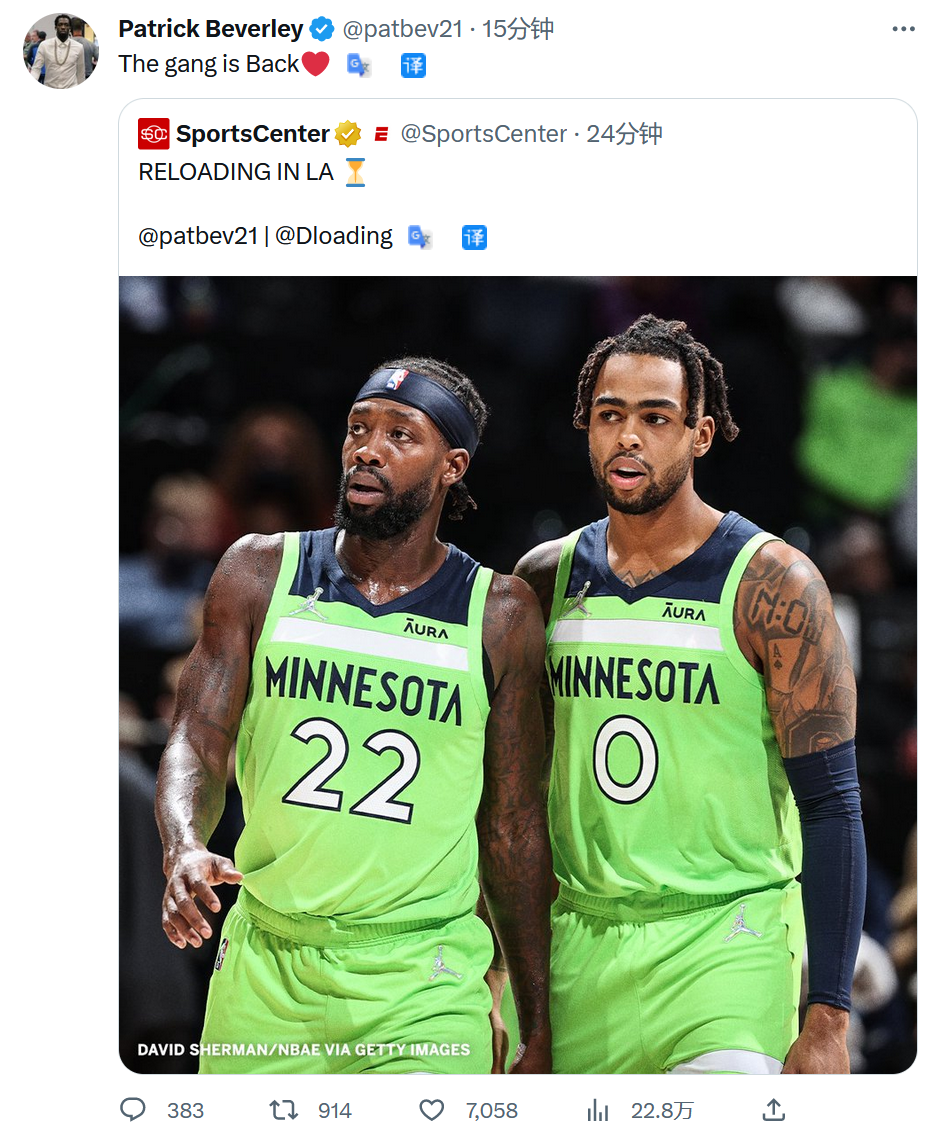Image resolution: width=943 pixels, height=1143 pixels.
Task: Click Patrick Beverley's profile avatar
Action: (61, 51)
